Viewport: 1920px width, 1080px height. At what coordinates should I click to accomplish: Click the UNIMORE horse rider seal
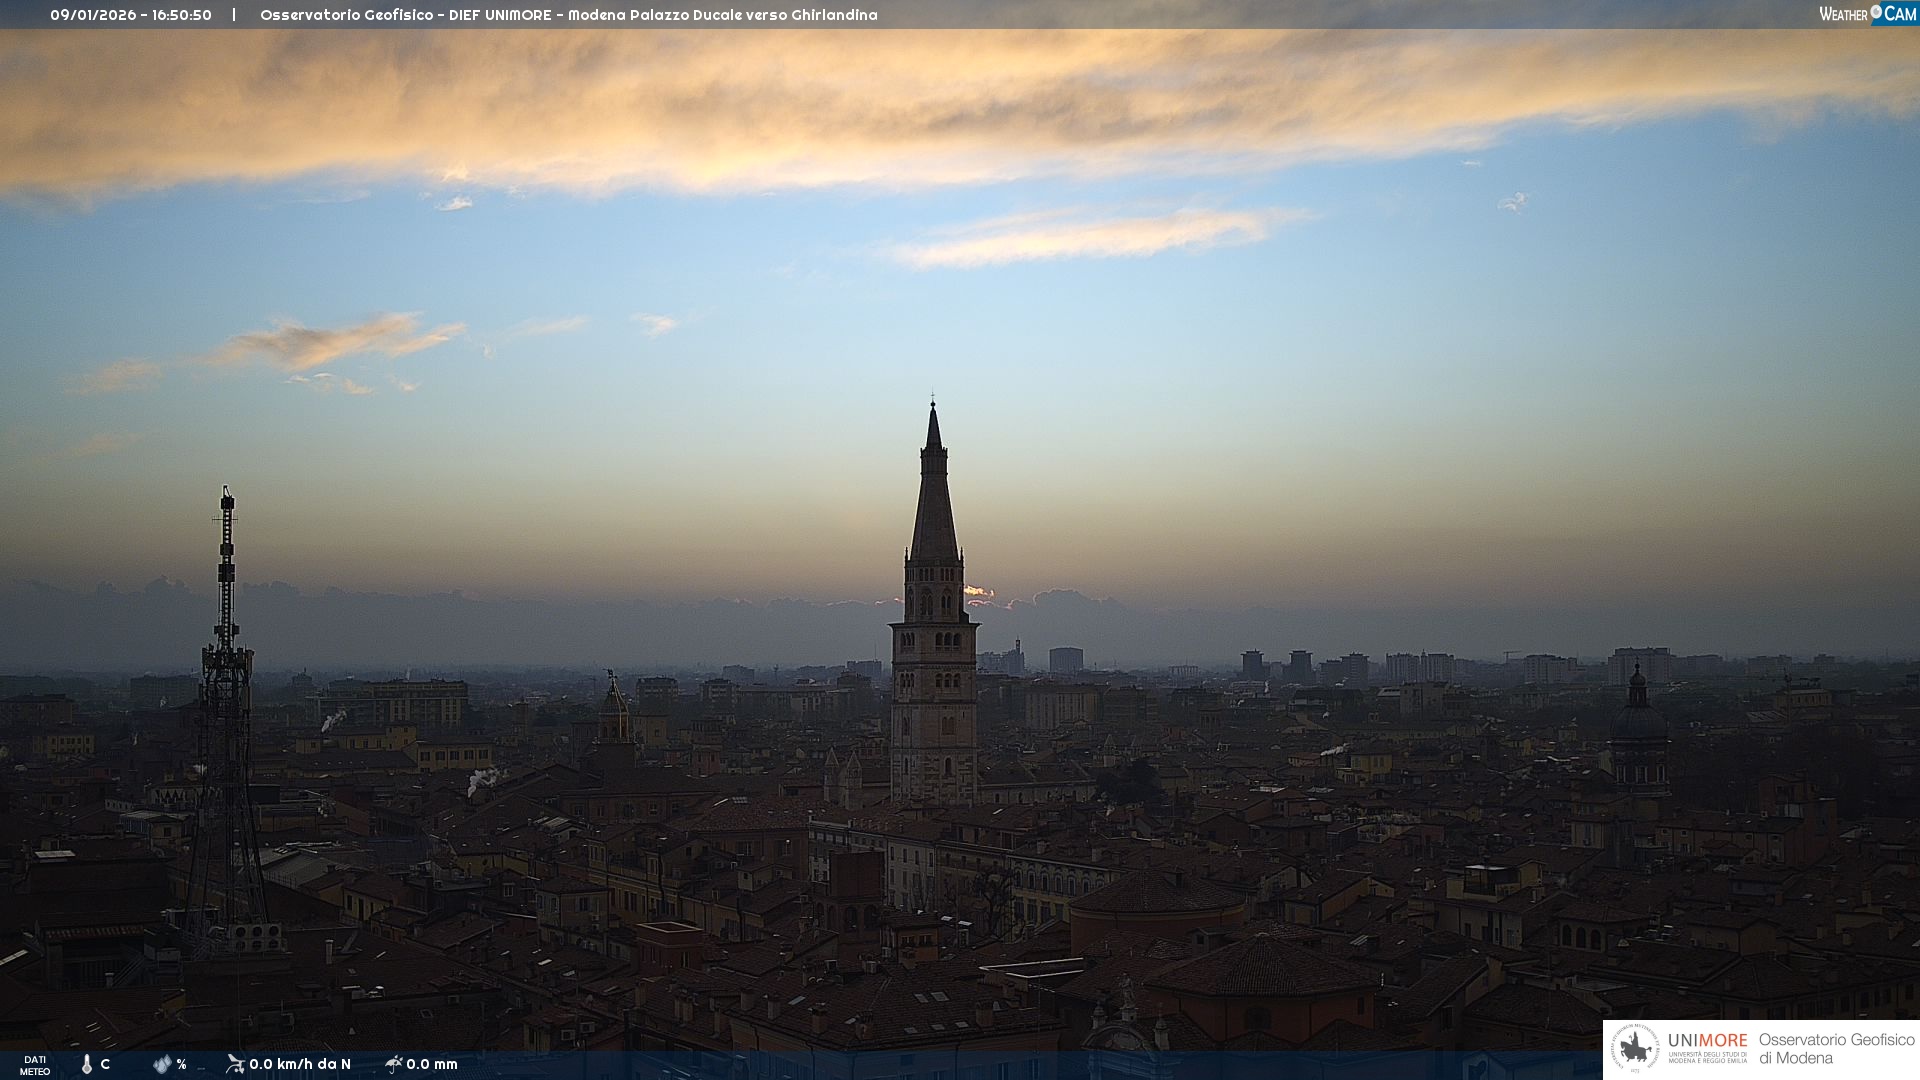[x=1635, y=1049]
